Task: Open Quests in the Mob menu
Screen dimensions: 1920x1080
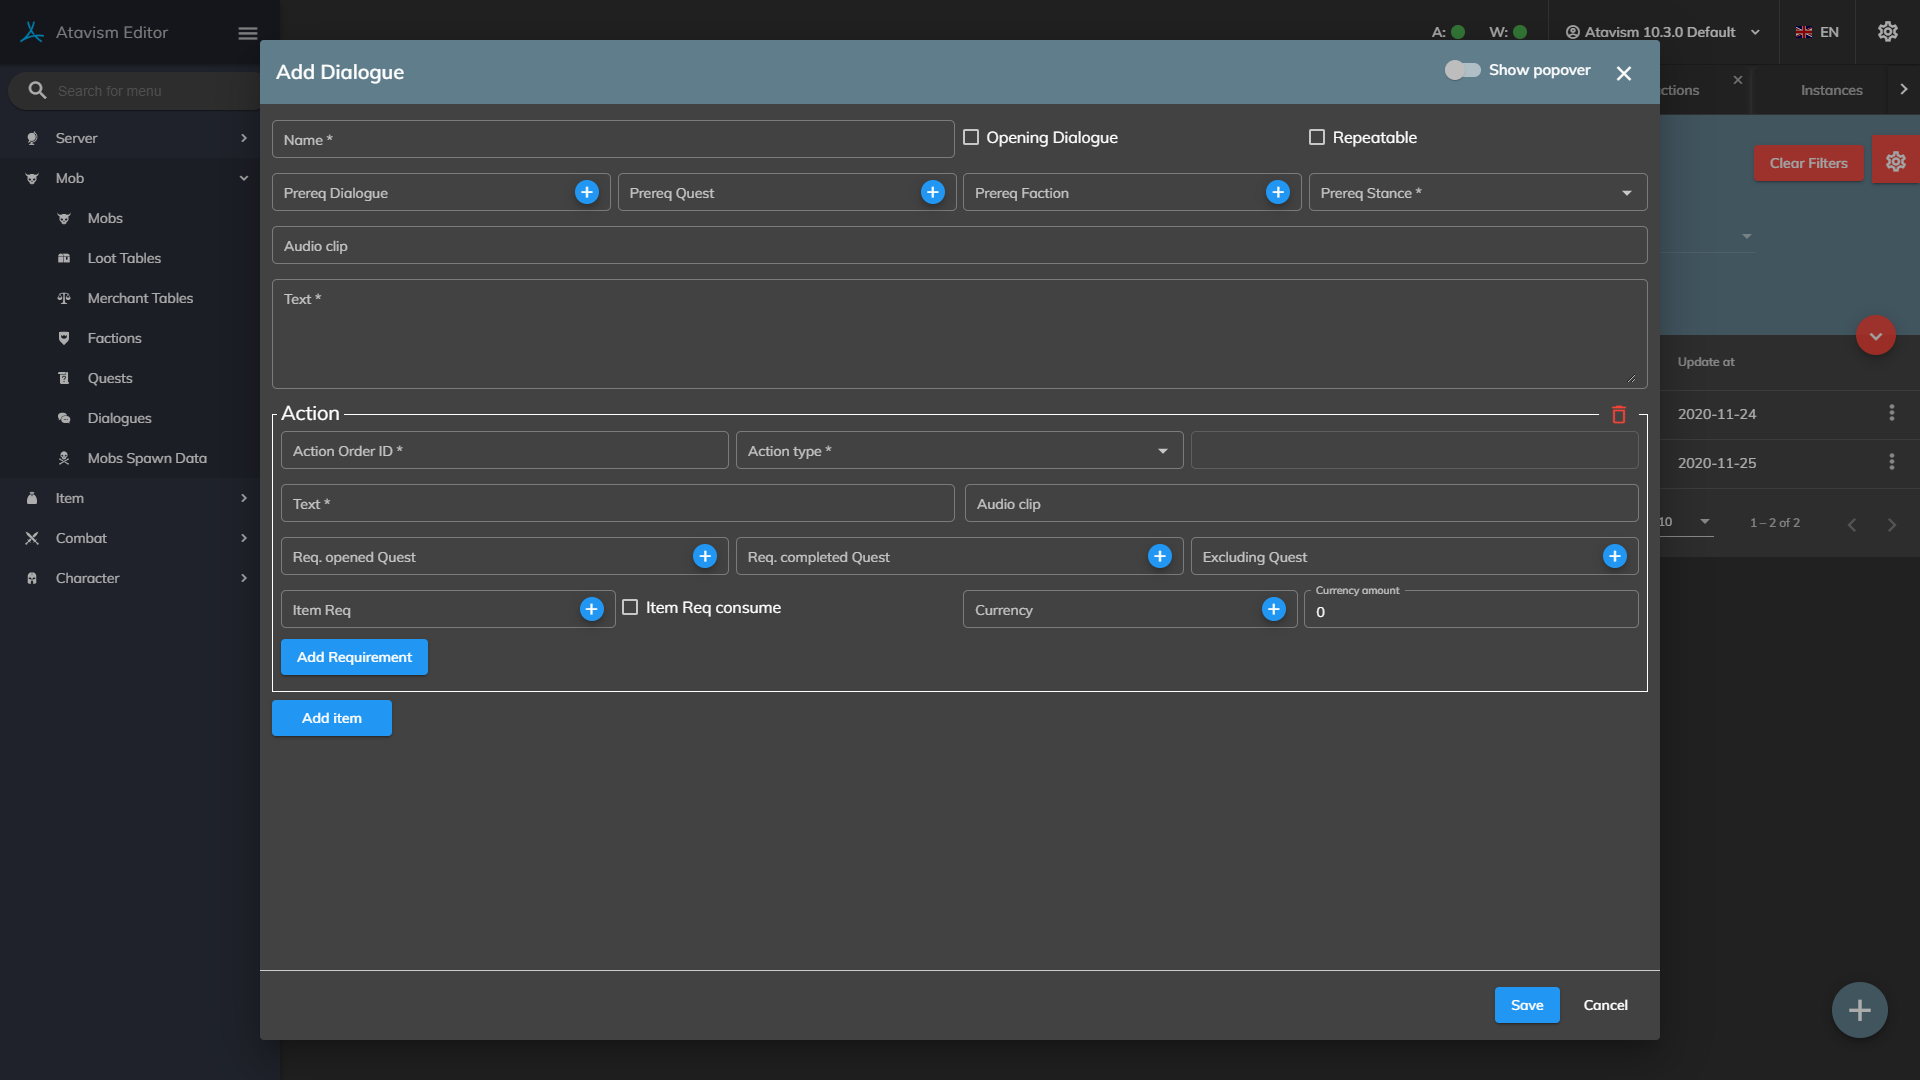Action: click(110, 378)
